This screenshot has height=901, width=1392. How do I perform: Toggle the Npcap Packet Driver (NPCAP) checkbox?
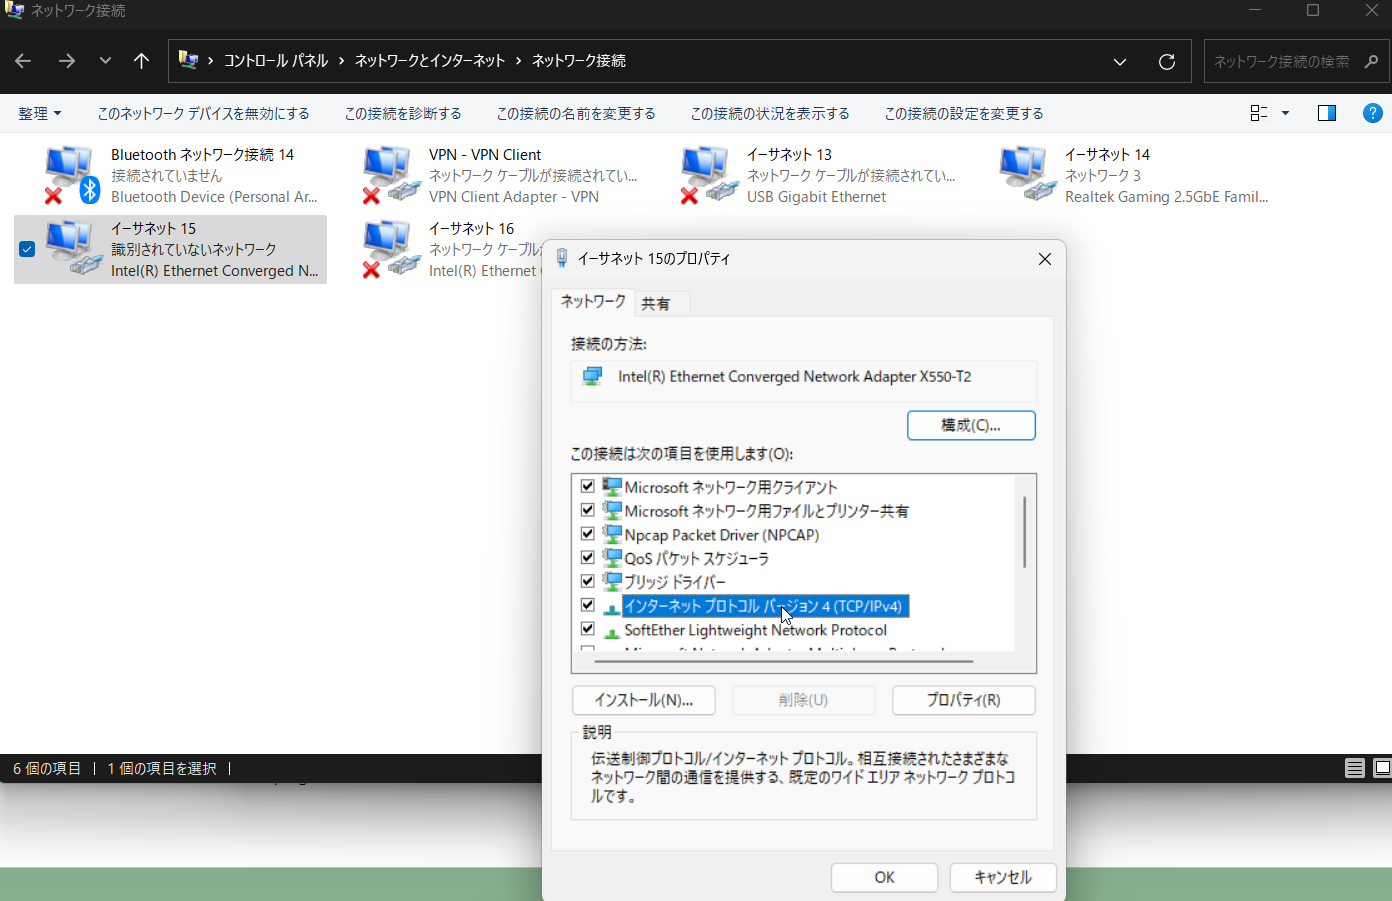(x=587, y=534)
